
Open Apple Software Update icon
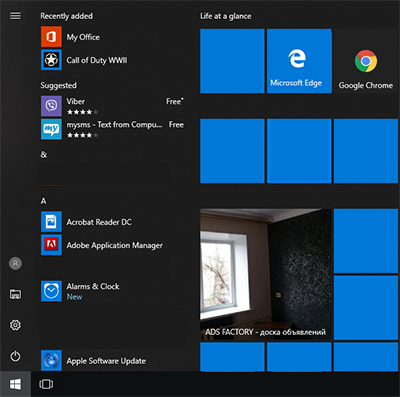(x=51, y=360)
